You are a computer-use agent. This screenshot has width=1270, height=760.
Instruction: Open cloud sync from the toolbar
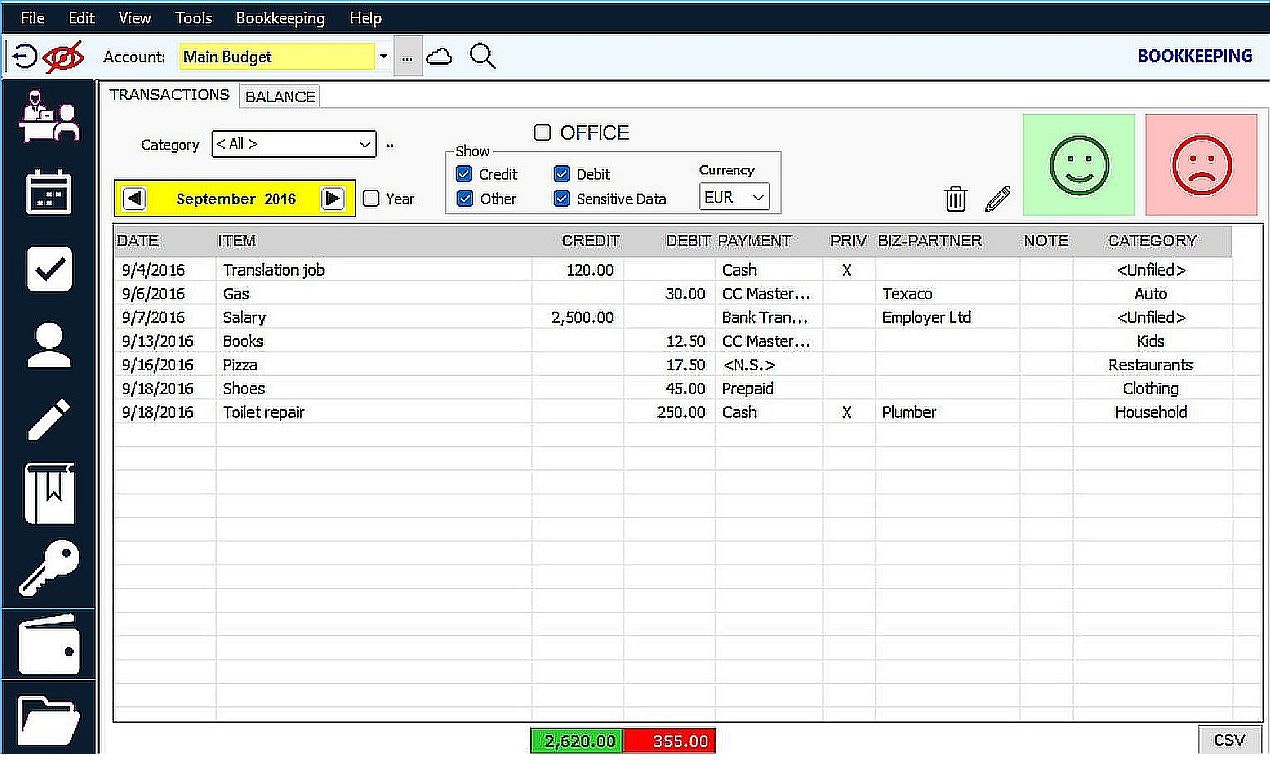click(x=440, y=56)
